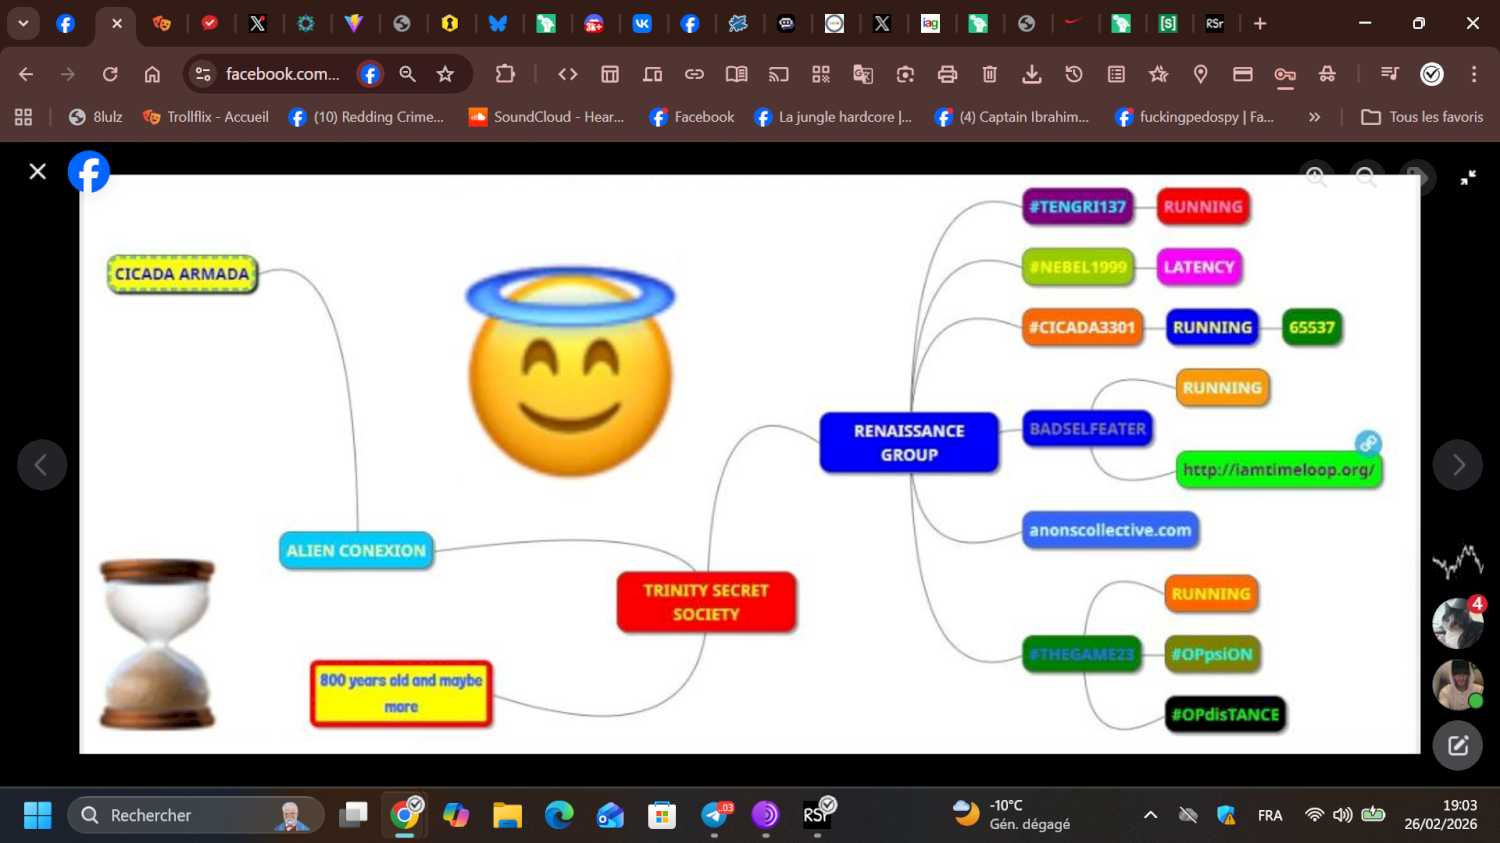Go back to the previous photo
Viewport: 1500px width, 843px height.
pos(42,465)
